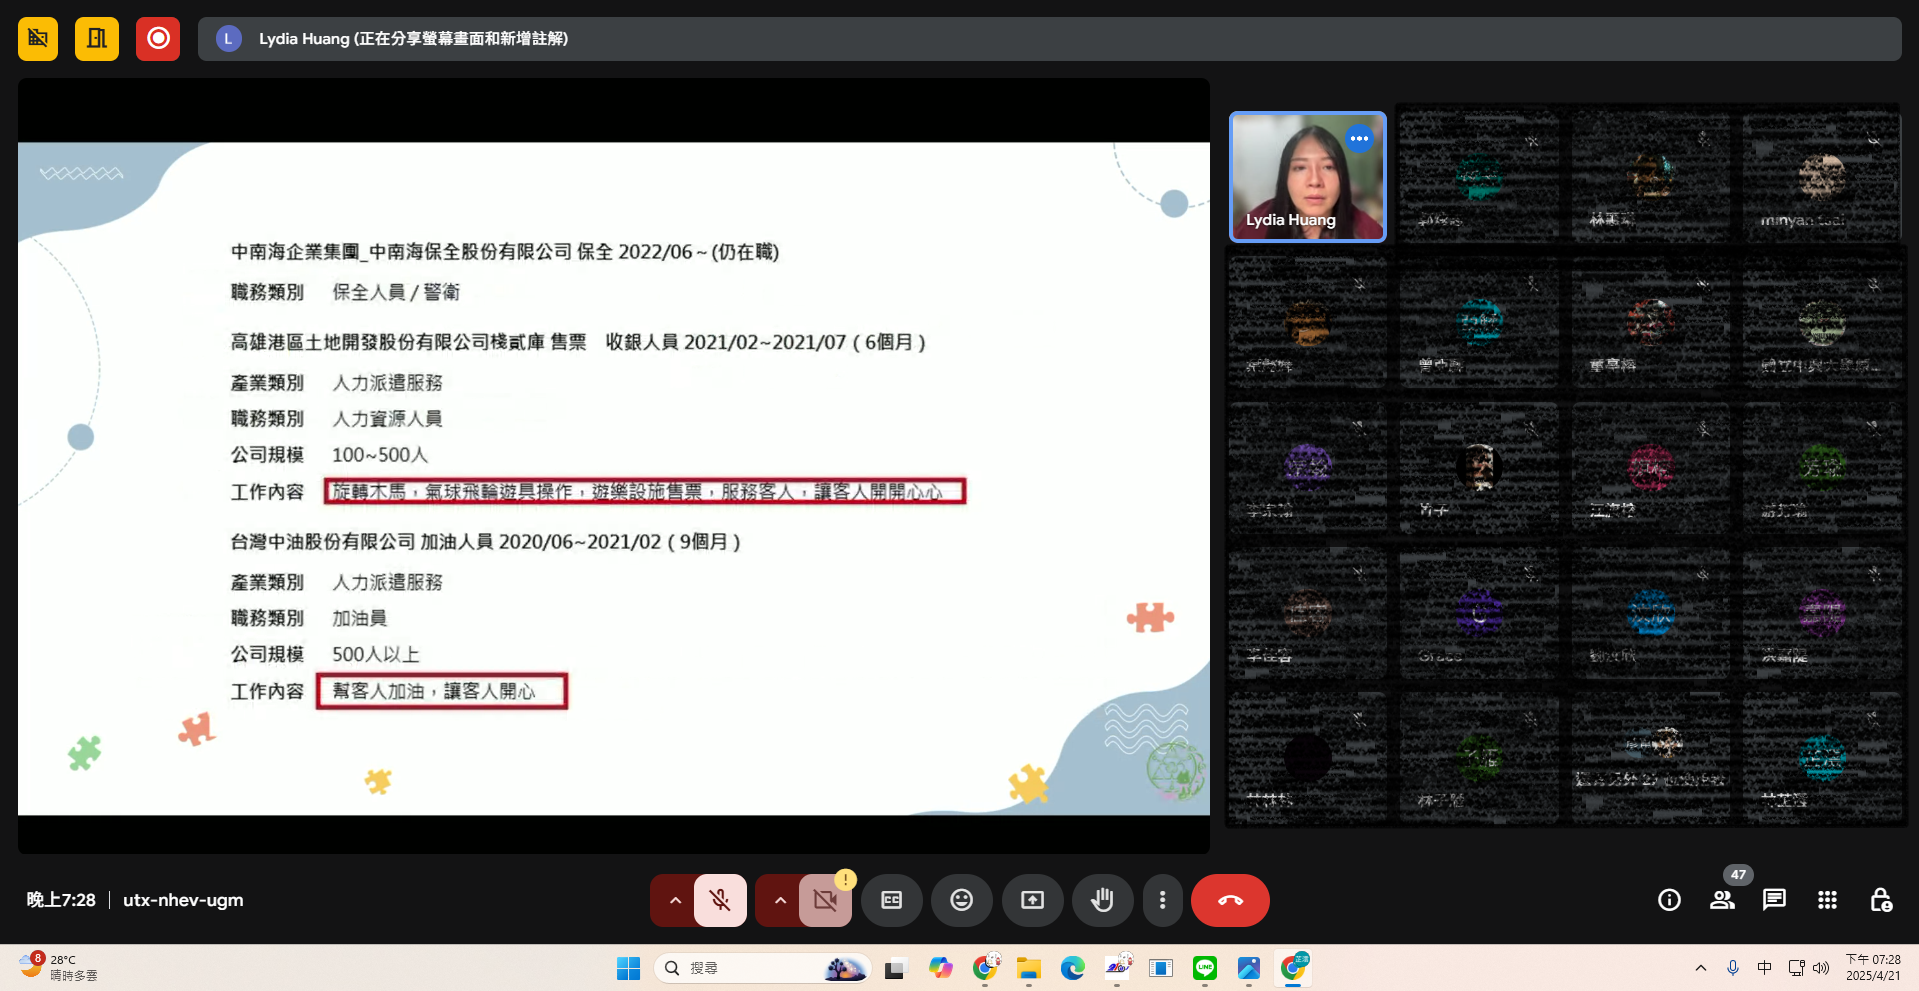
Task: Open host controls via the shield icon
Action: point(1880,900)
